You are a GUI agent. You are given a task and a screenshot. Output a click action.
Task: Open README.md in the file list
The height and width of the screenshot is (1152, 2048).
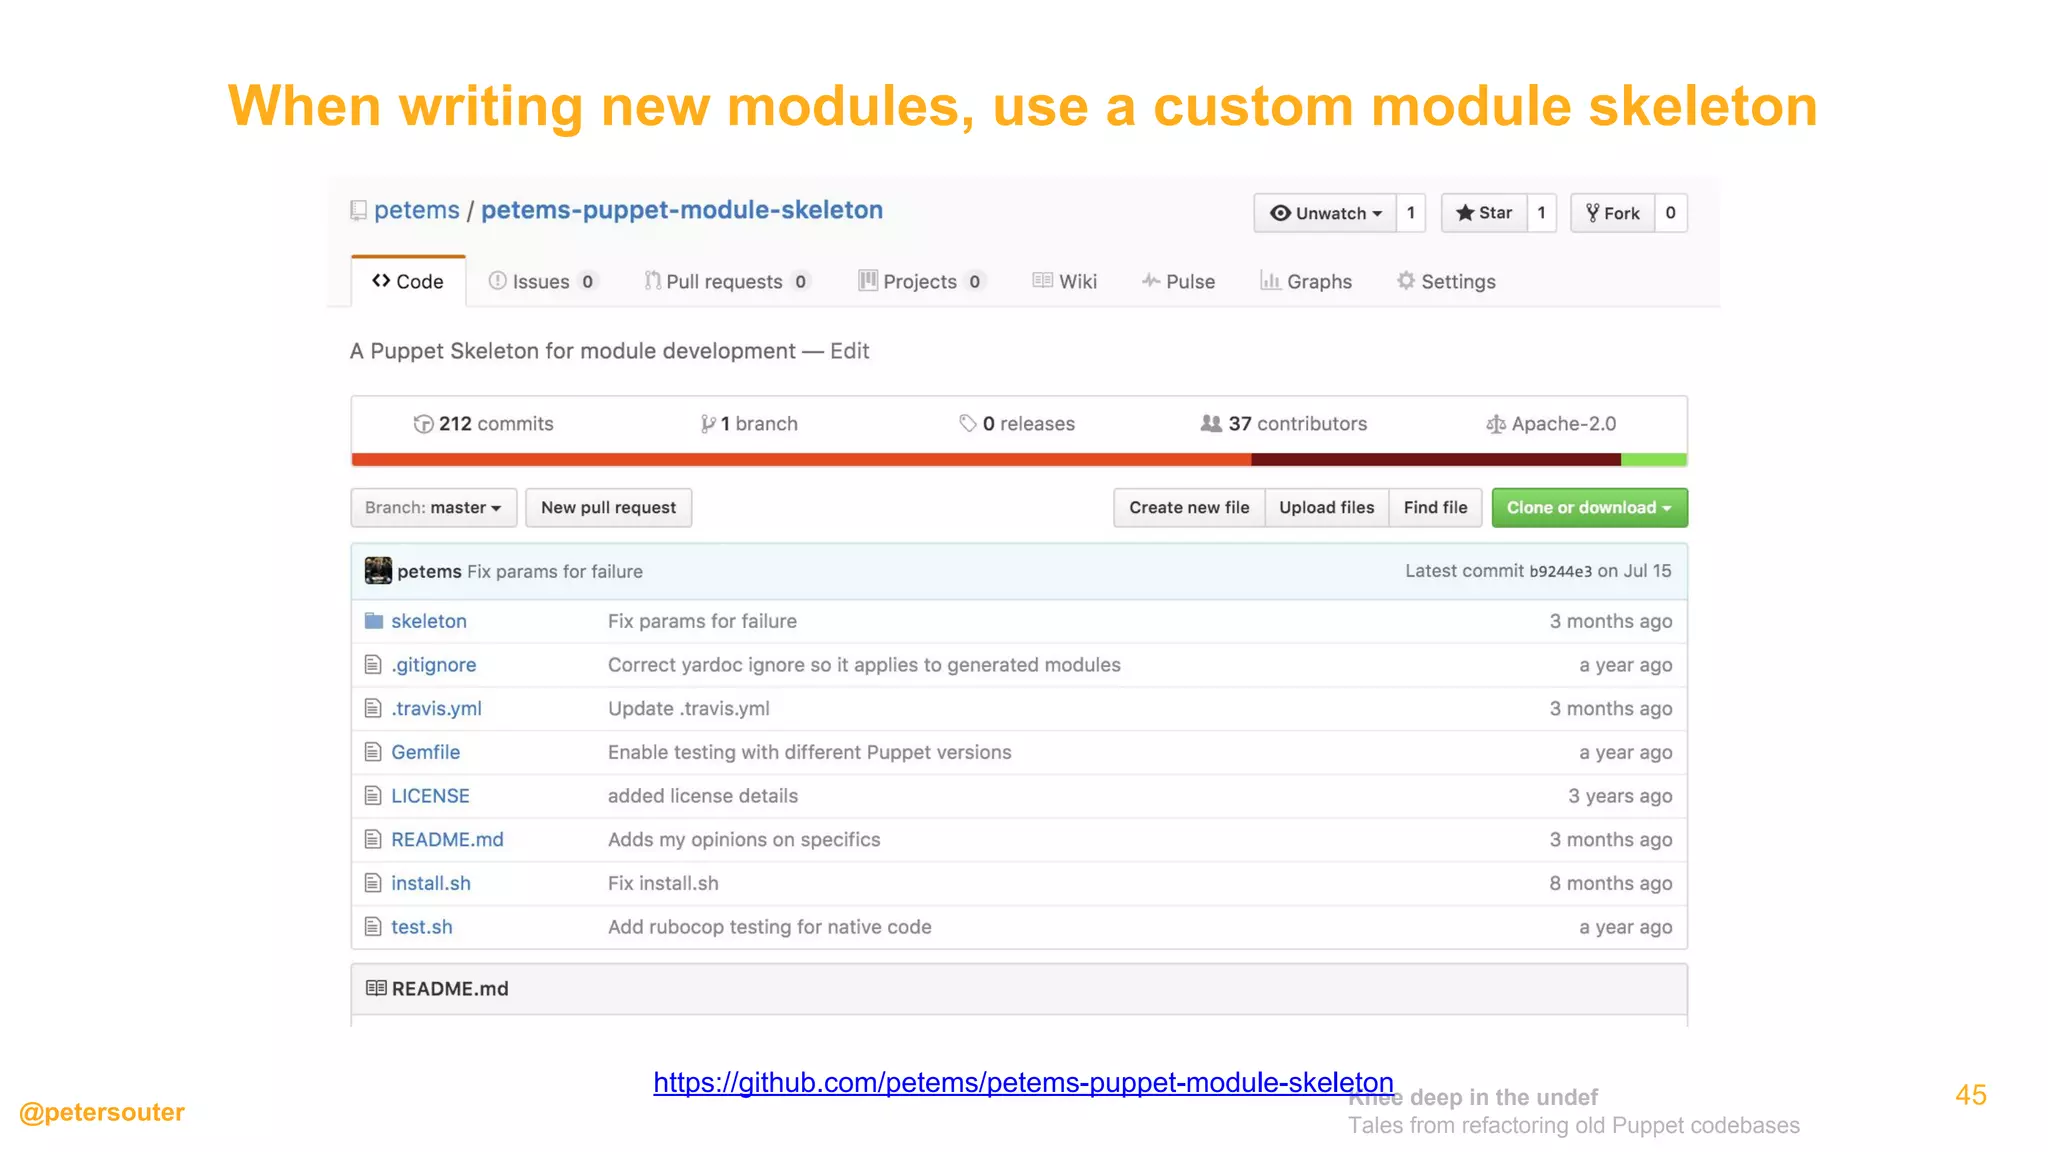pyautogui.click(x=447, y=840)
